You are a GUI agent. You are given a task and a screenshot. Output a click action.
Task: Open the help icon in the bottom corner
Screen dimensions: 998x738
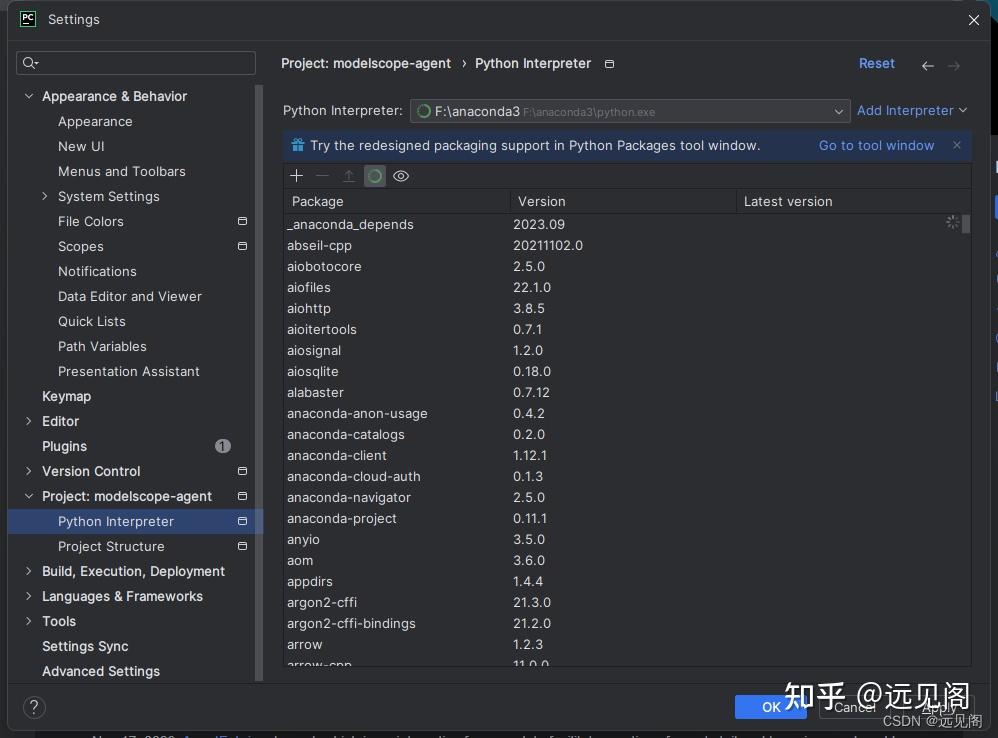point(34,707)
